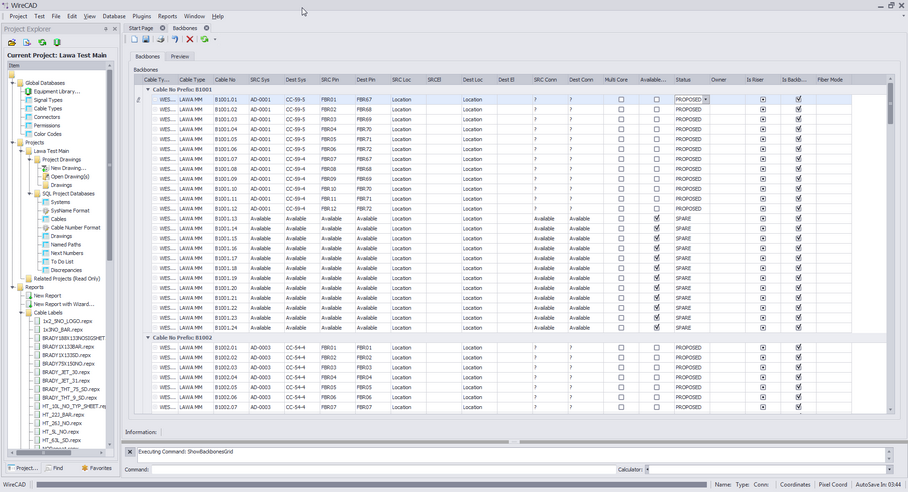
Task: Uncheck Available checkbox for cable B1001.13
Action: click(x=656, y=219)
